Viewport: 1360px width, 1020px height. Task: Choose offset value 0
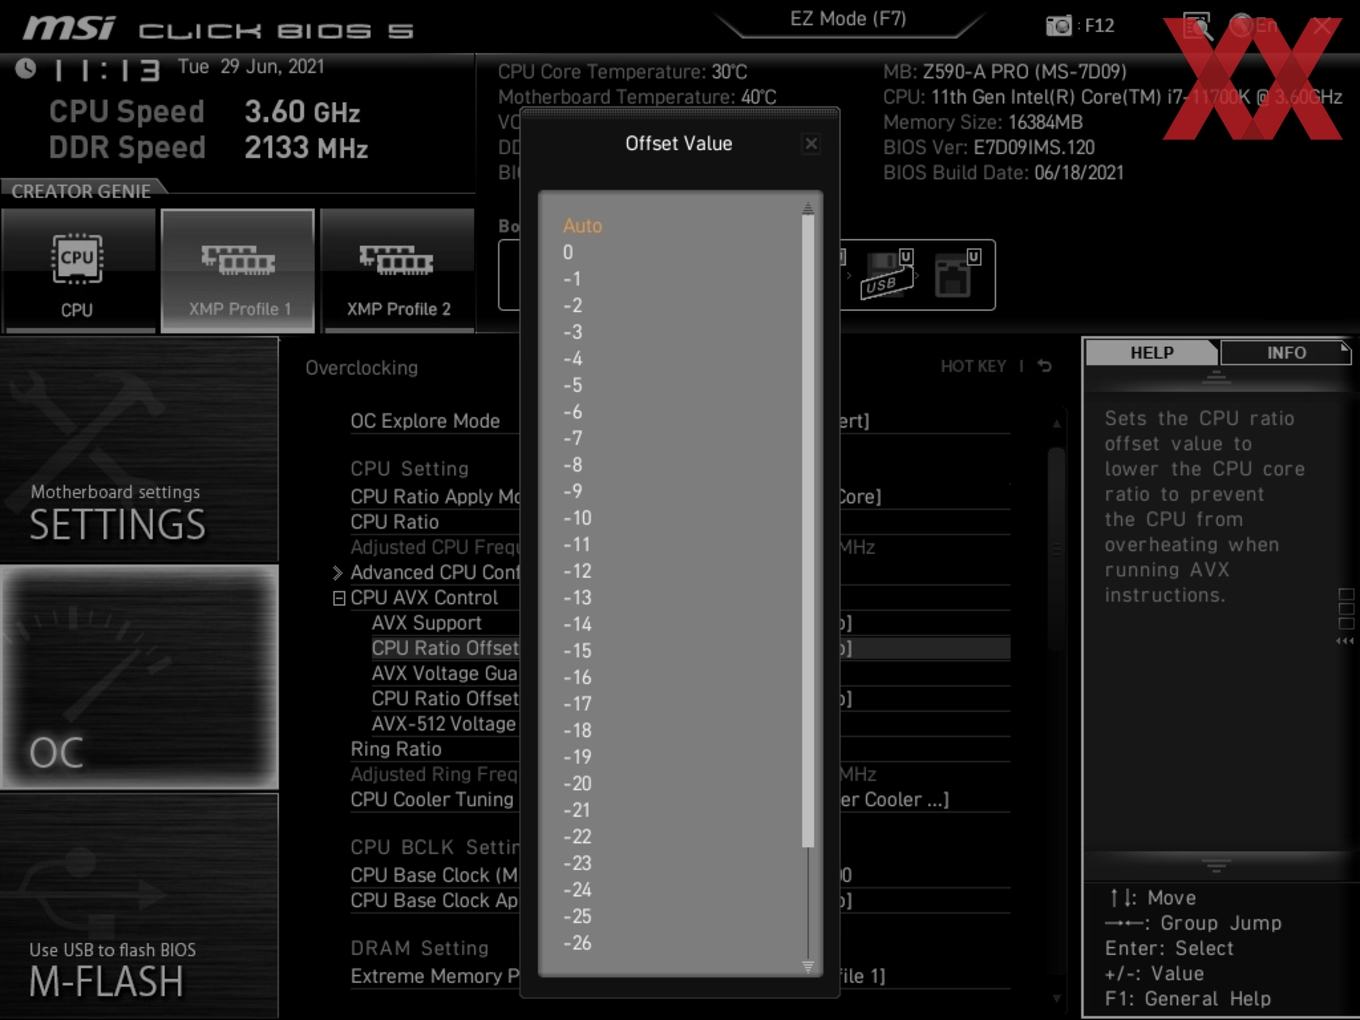coord(568,253)
